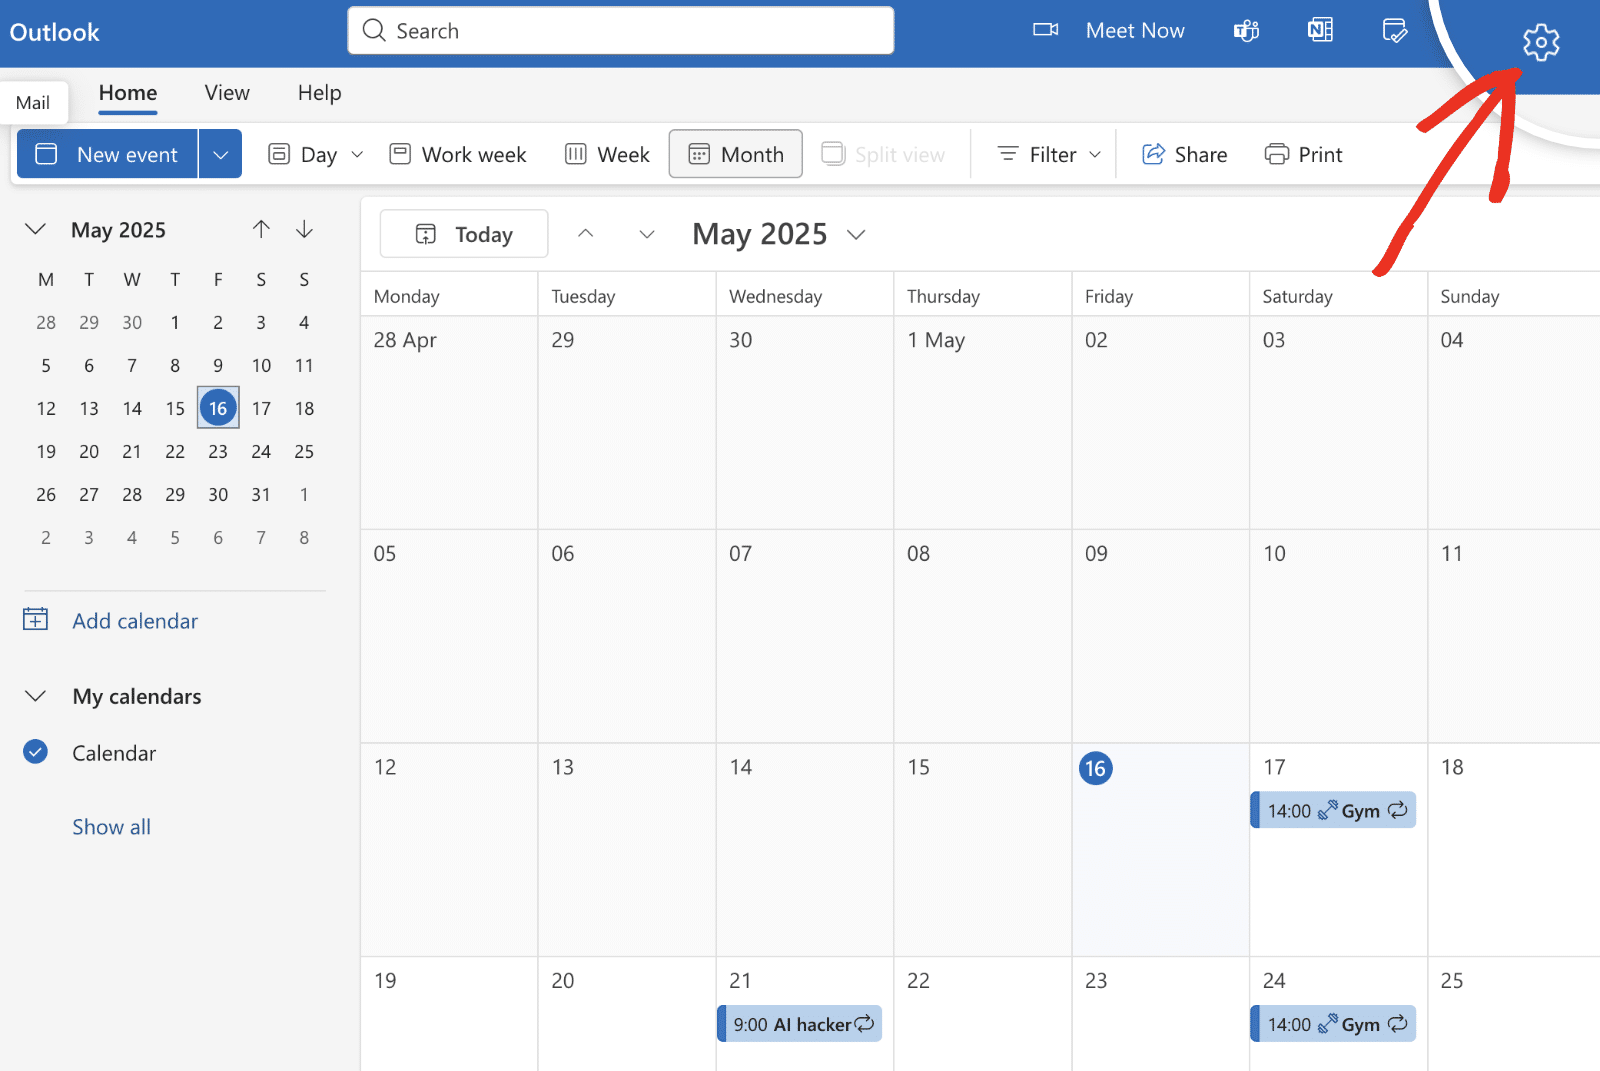Open the Home tab
Viewport: 1600px width, 1071px height.
pyautogui.click(x=128, y=93)
